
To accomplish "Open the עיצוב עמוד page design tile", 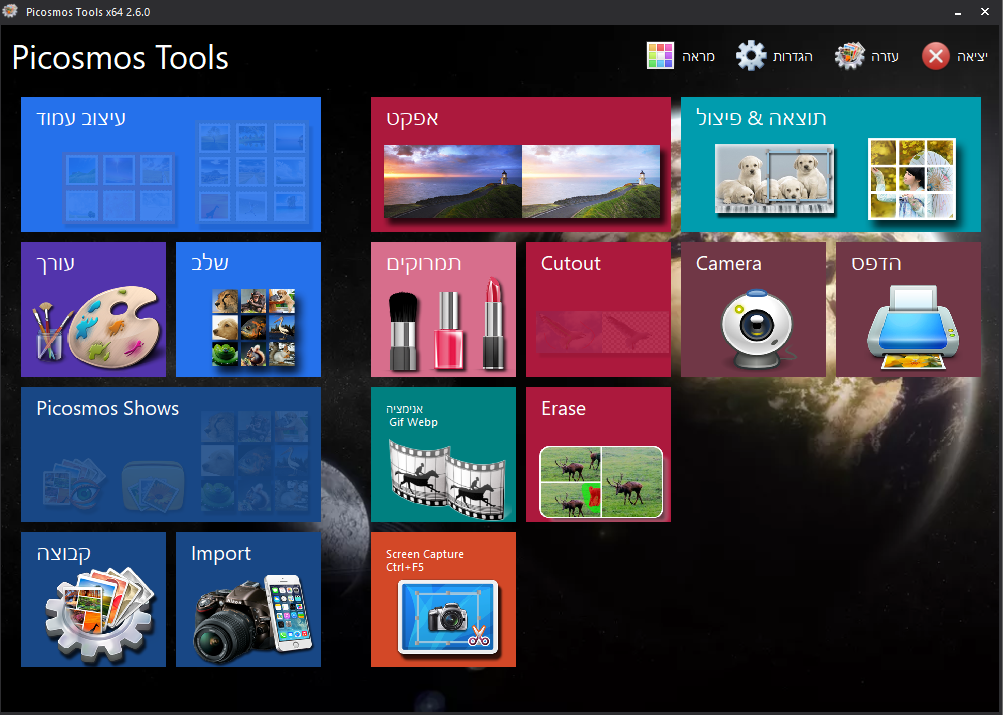I will tap(171, 164).
